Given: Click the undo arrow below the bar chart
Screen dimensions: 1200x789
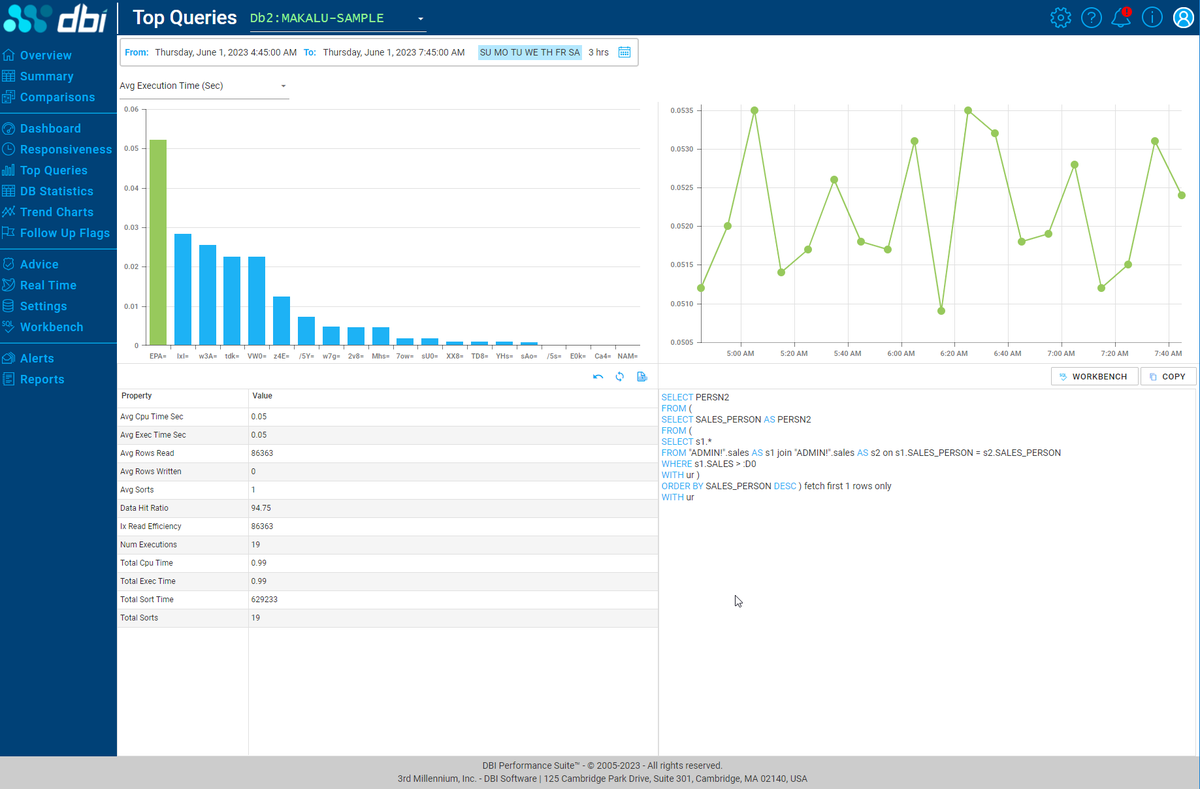Looking at the screenshot, I should 598,376.
